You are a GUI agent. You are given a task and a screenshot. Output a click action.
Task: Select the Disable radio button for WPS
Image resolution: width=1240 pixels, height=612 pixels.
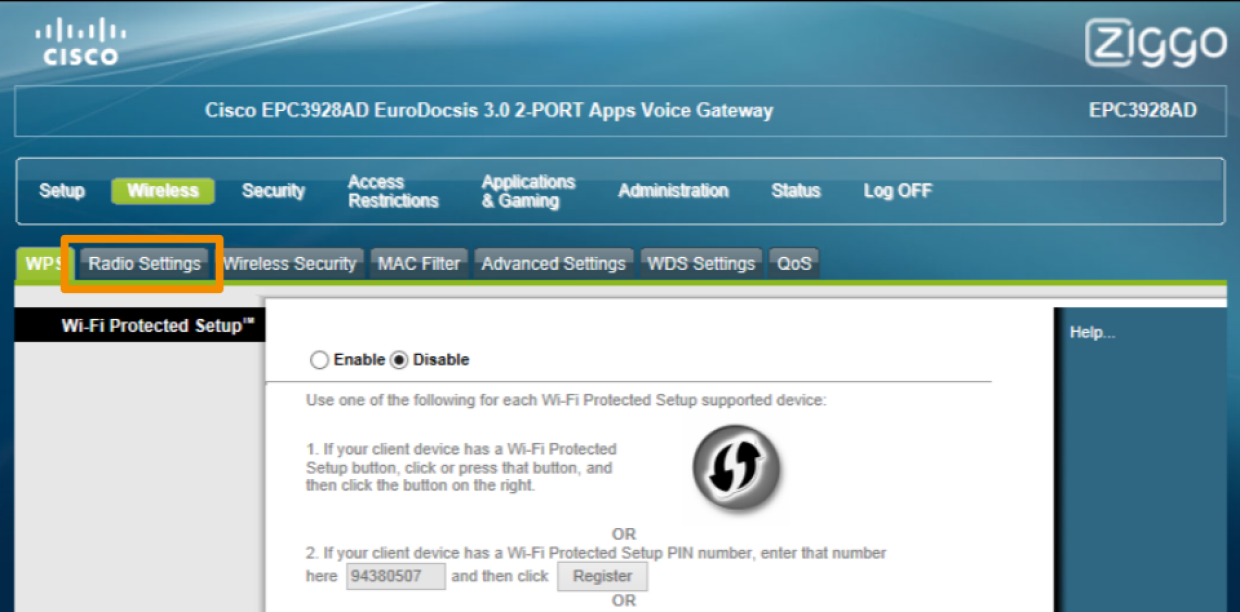pyautogui.click(x=399, y=360)
